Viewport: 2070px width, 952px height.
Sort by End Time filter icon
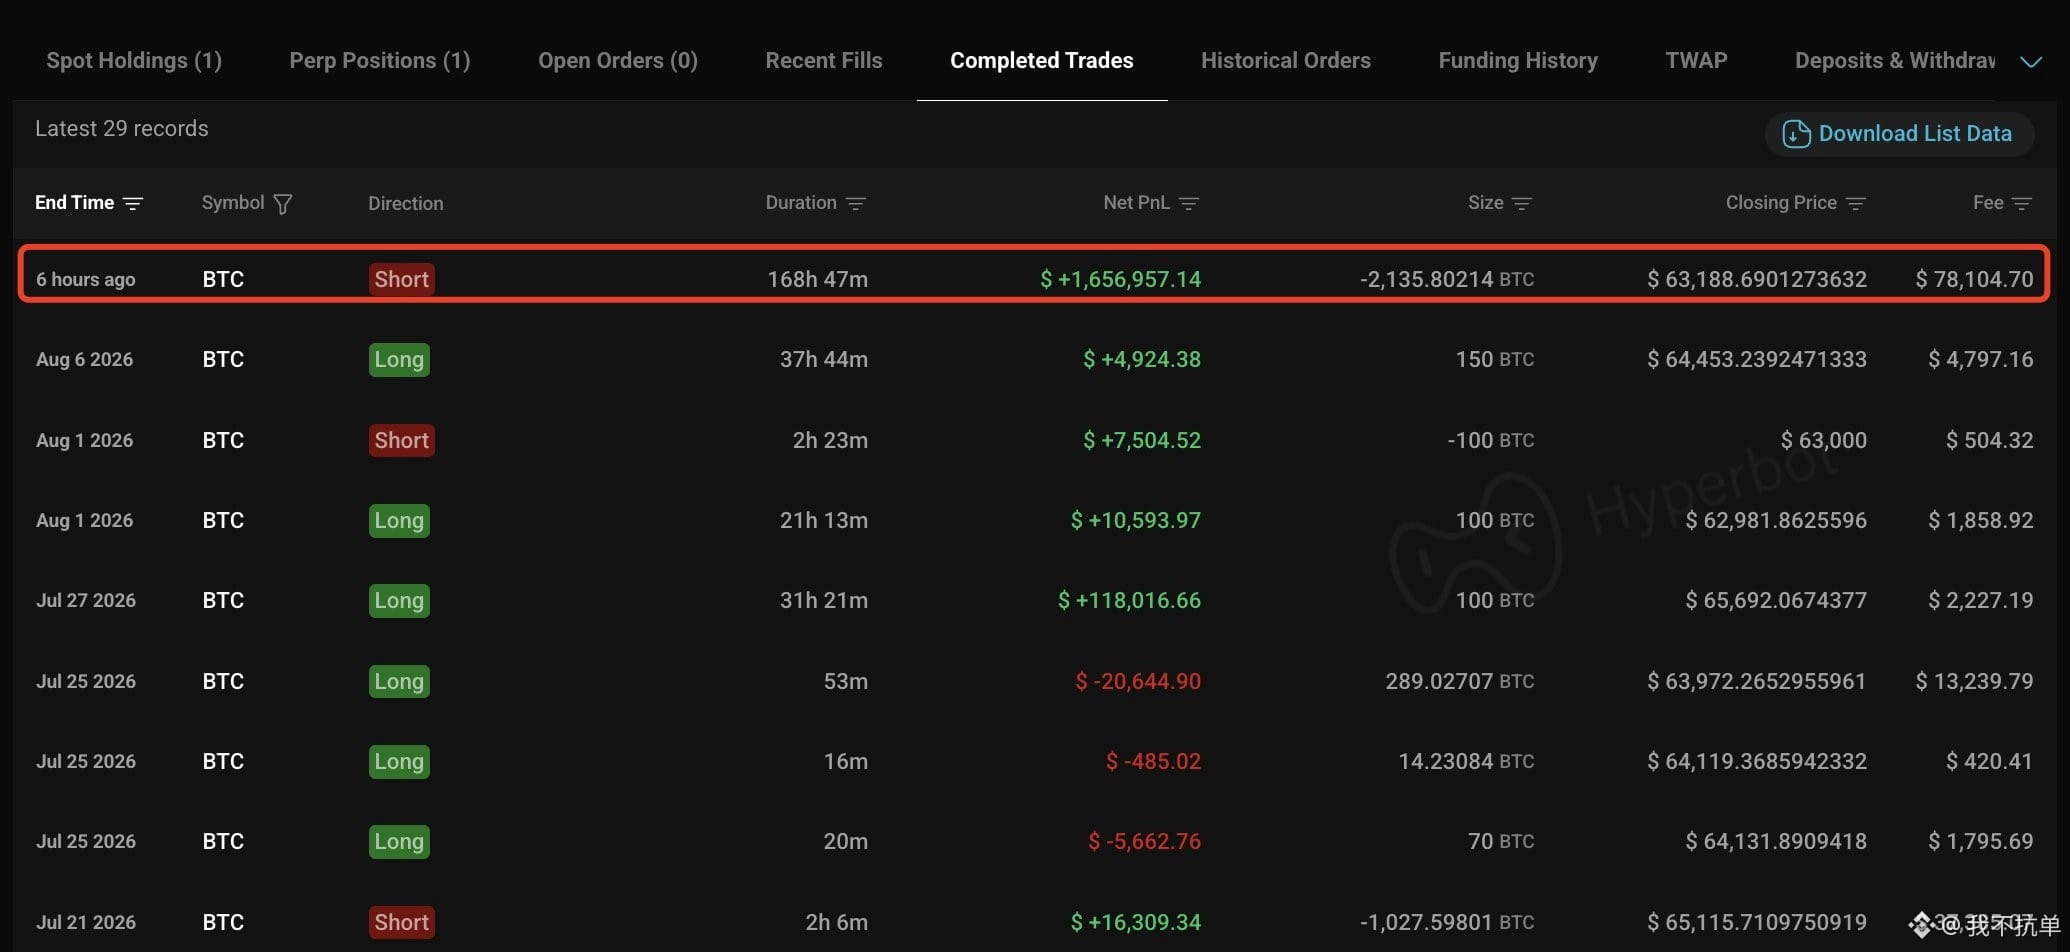point(133,204)
